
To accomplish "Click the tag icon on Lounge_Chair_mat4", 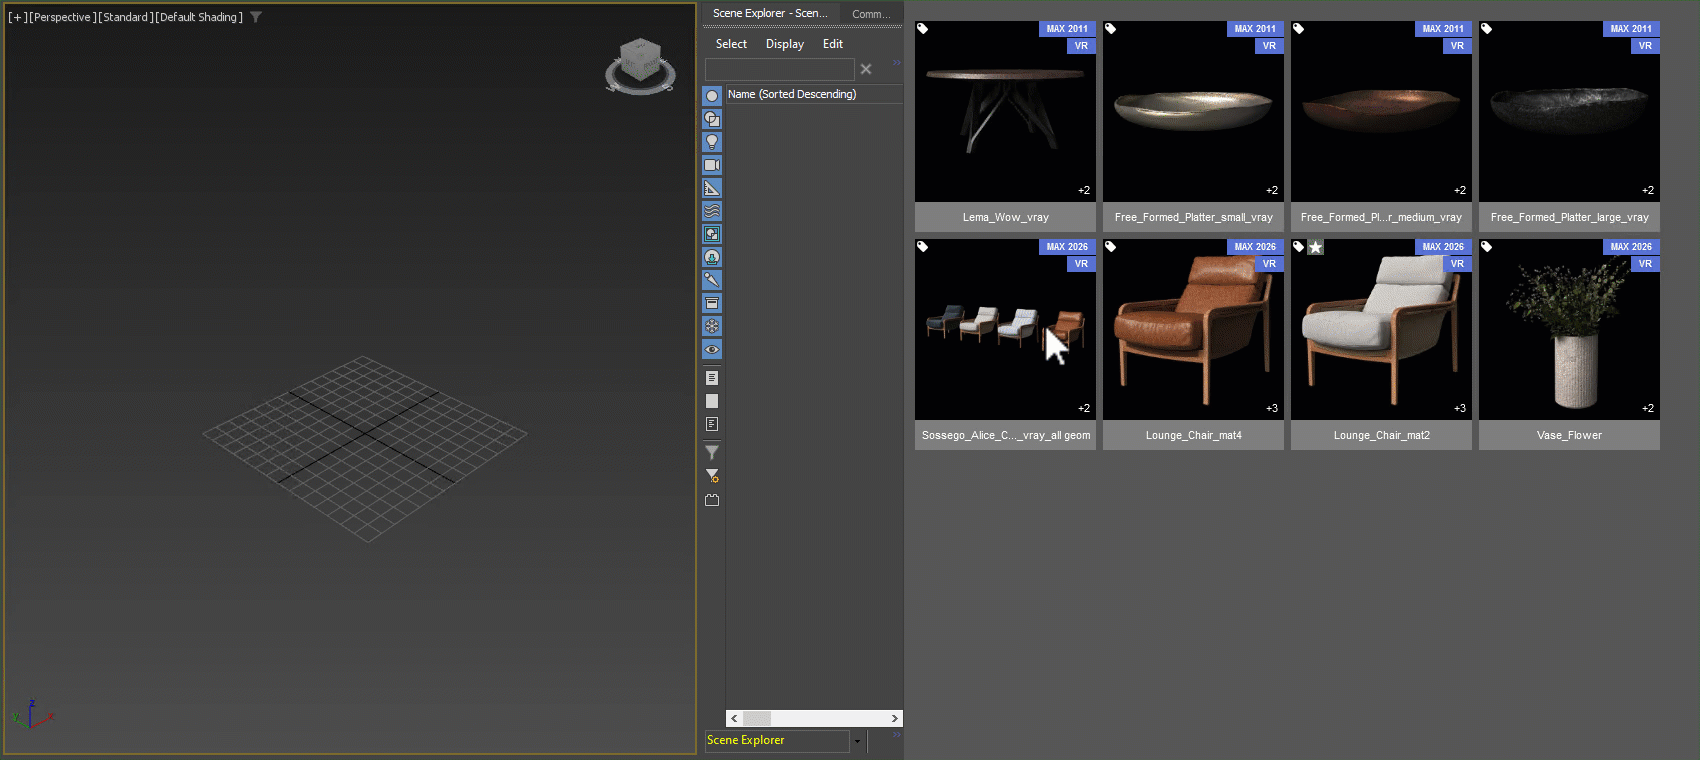I will pyautogui.click(x=1111, y=247).
